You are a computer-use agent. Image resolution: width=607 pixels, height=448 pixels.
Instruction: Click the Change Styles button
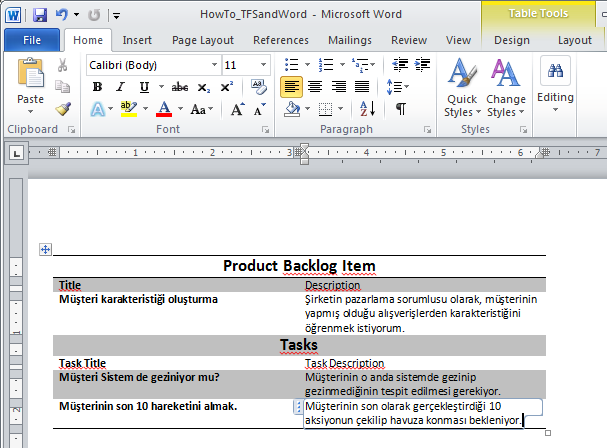(x=506, y=89)
